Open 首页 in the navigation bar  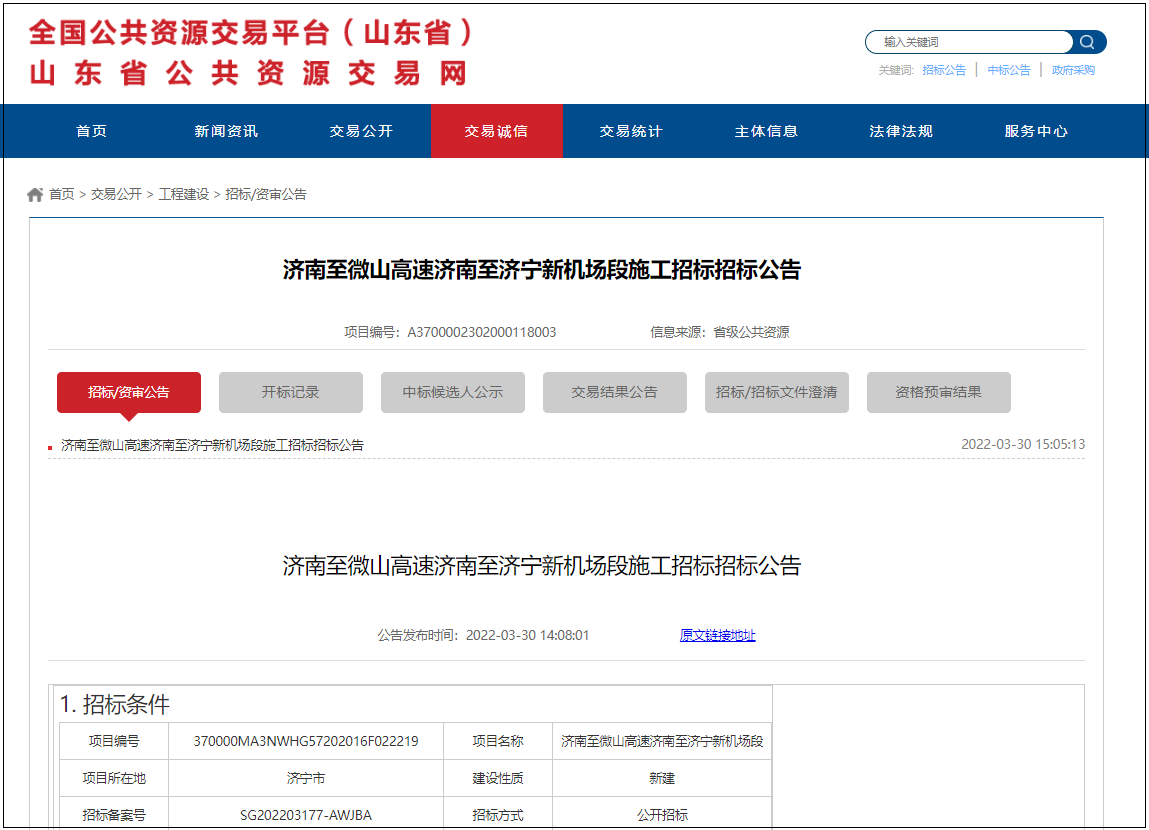coord(91,131)
